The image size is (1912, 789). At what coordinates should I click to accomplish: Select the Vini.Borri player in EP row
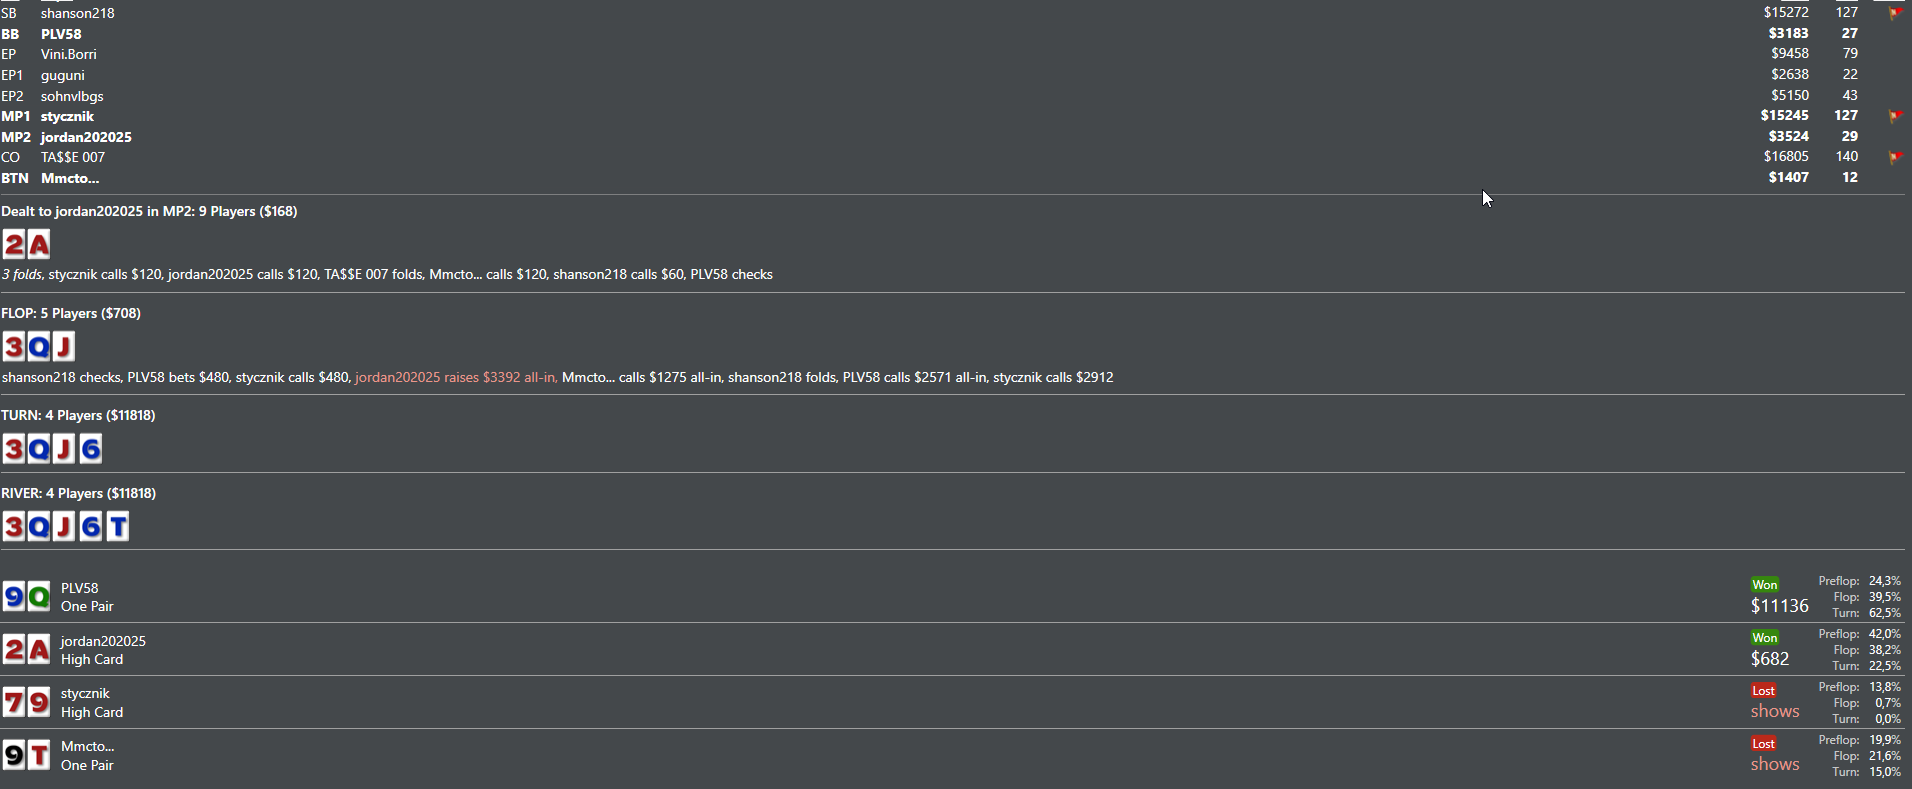[x=68, y=54]
